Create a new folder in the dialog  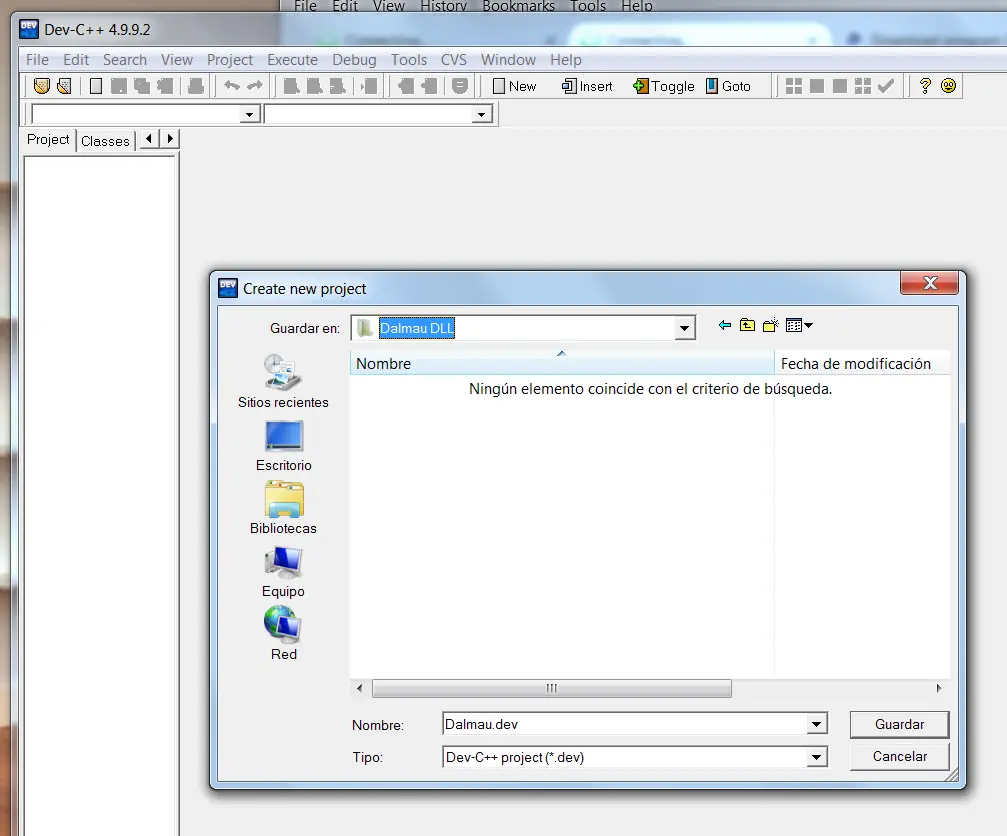coord(771,326)
